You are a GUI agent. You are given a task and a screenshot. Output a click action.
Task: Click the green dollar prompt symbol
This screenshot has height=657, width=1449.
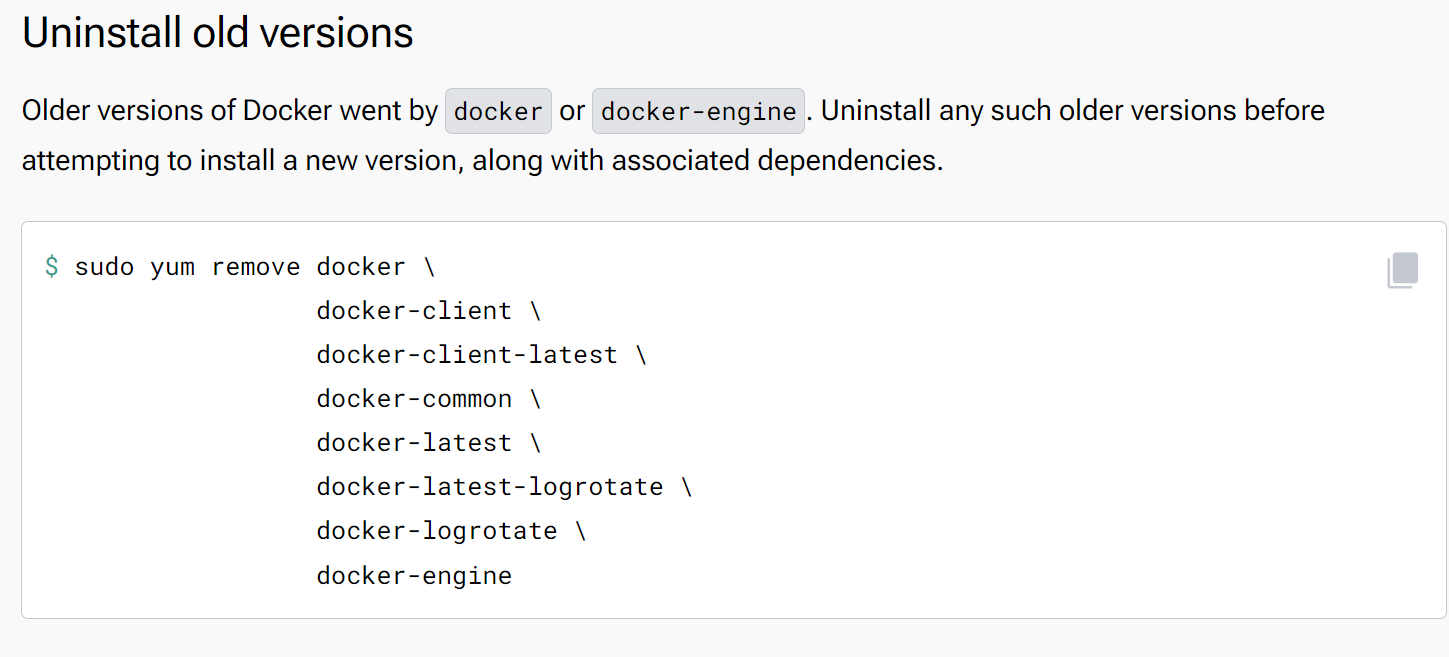52,267
